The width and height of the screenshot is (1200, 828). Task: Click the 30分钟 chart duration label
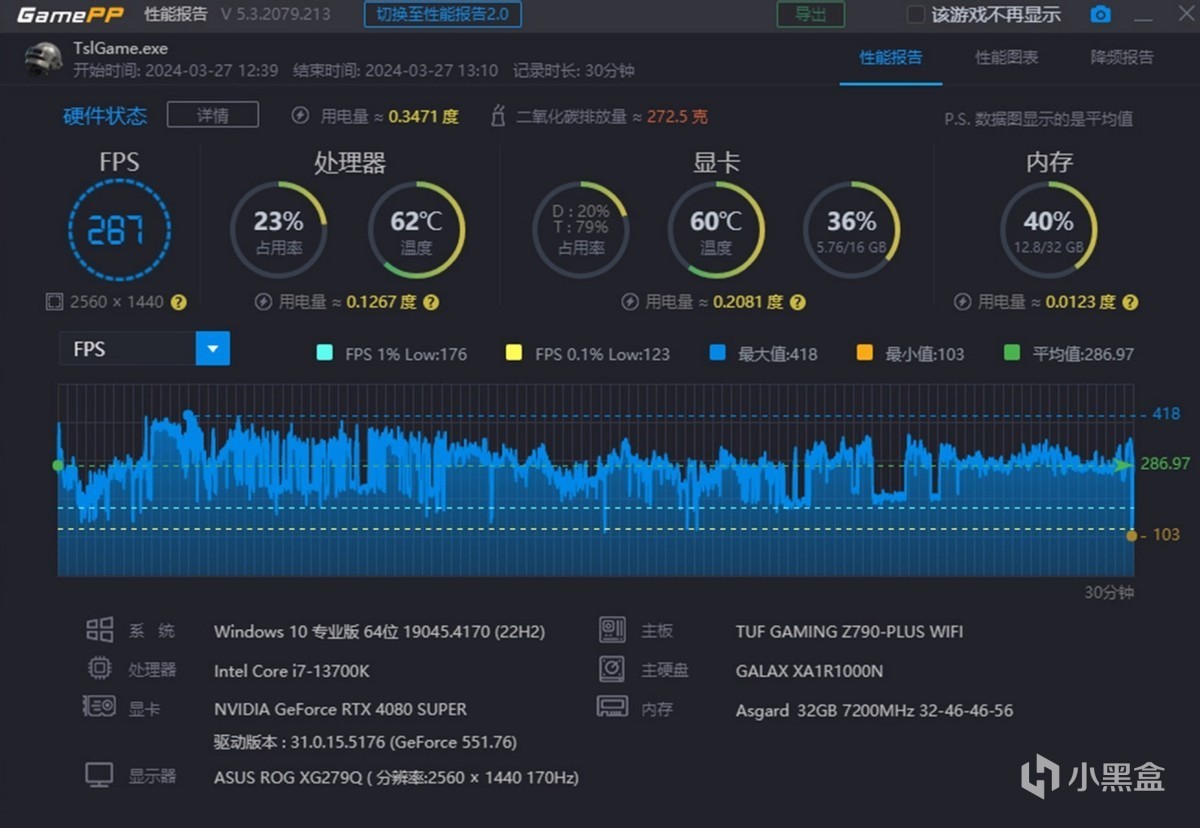pos(1109,592)
